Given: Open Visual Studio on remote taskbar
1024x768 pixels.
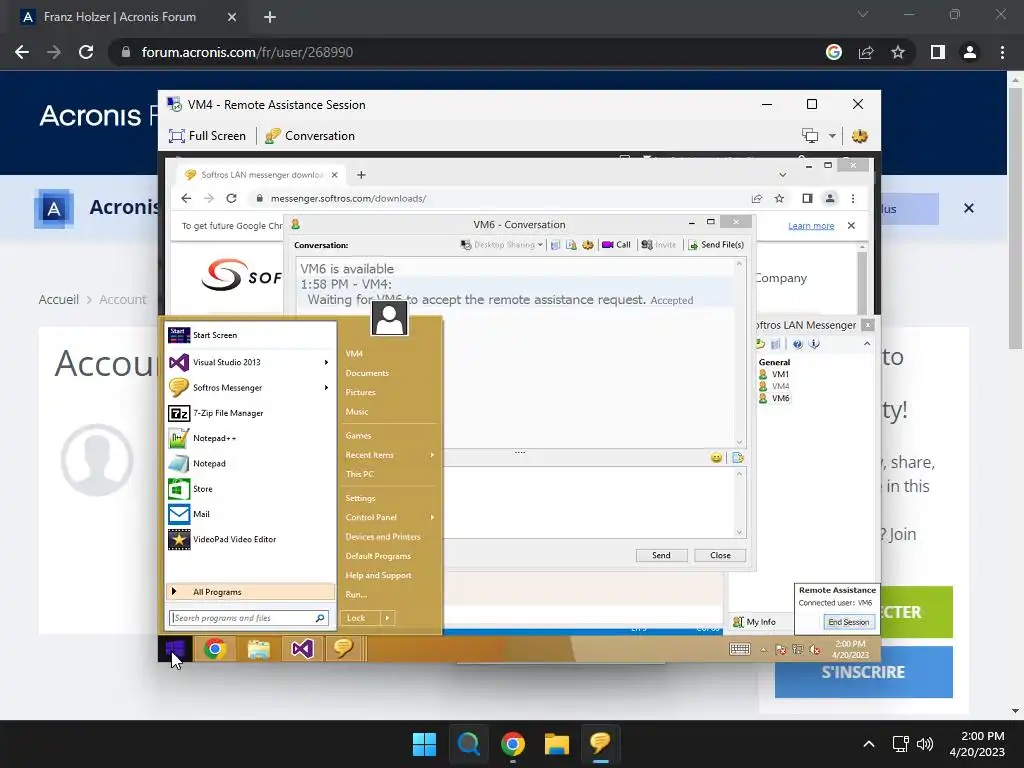Looking at the screenshot, I should [302, 648].
